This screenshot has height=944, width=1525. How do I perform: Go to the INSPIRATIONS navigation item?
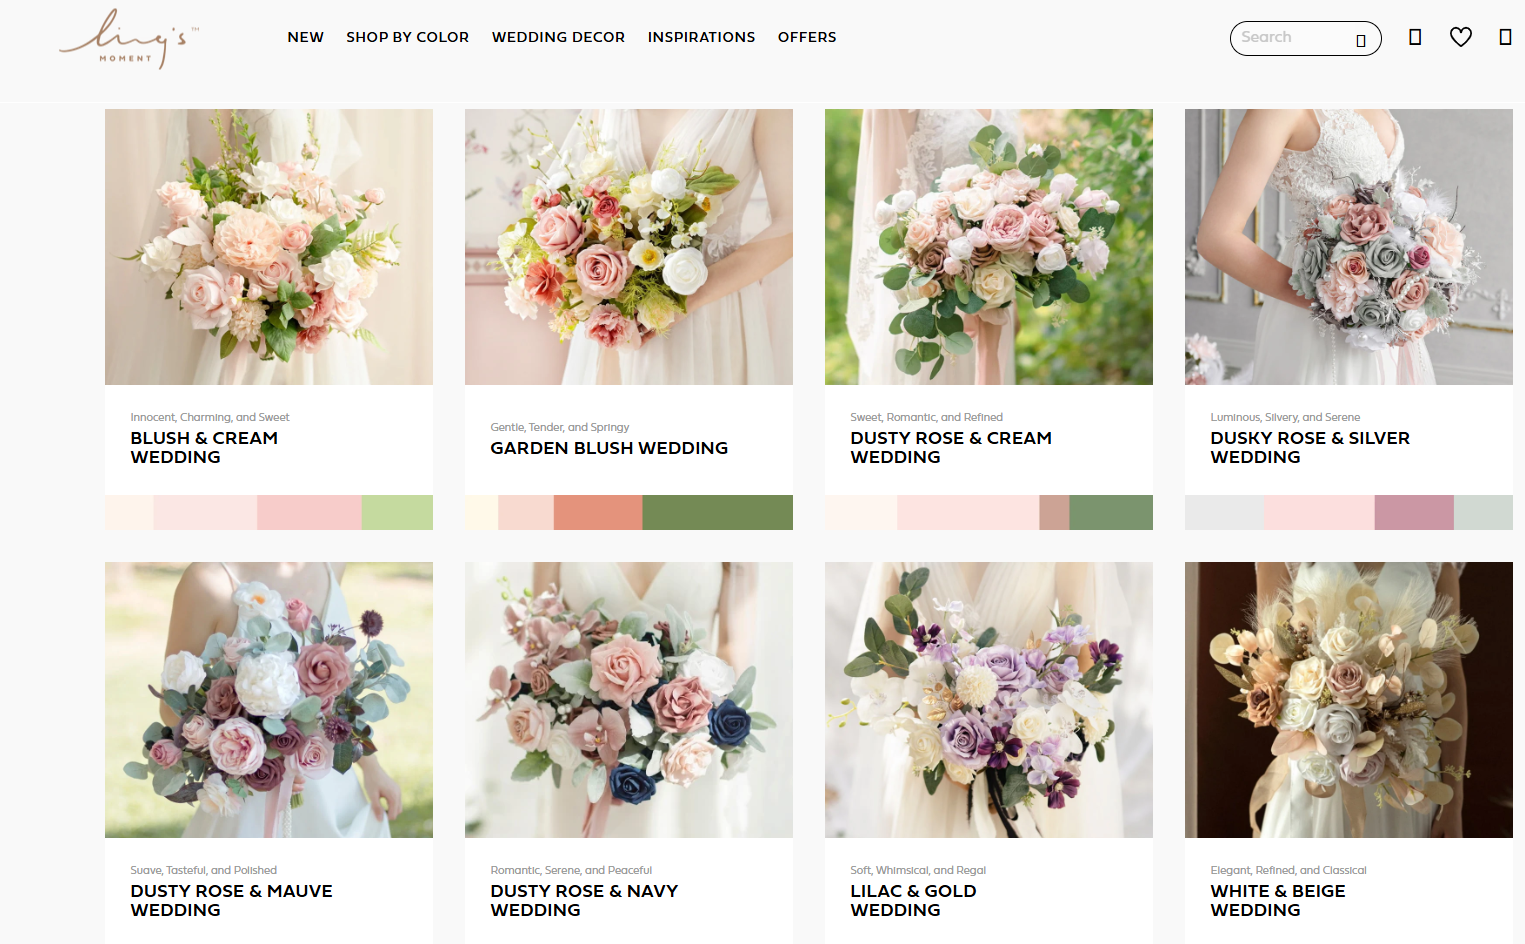click(701, 37)
